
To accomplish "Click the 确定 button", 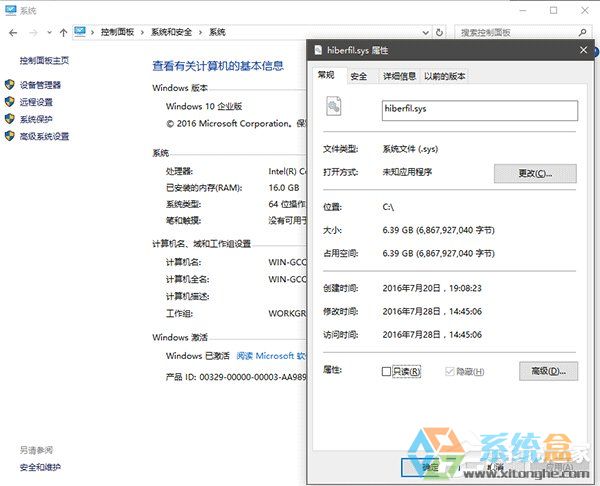I will [430, 467].
